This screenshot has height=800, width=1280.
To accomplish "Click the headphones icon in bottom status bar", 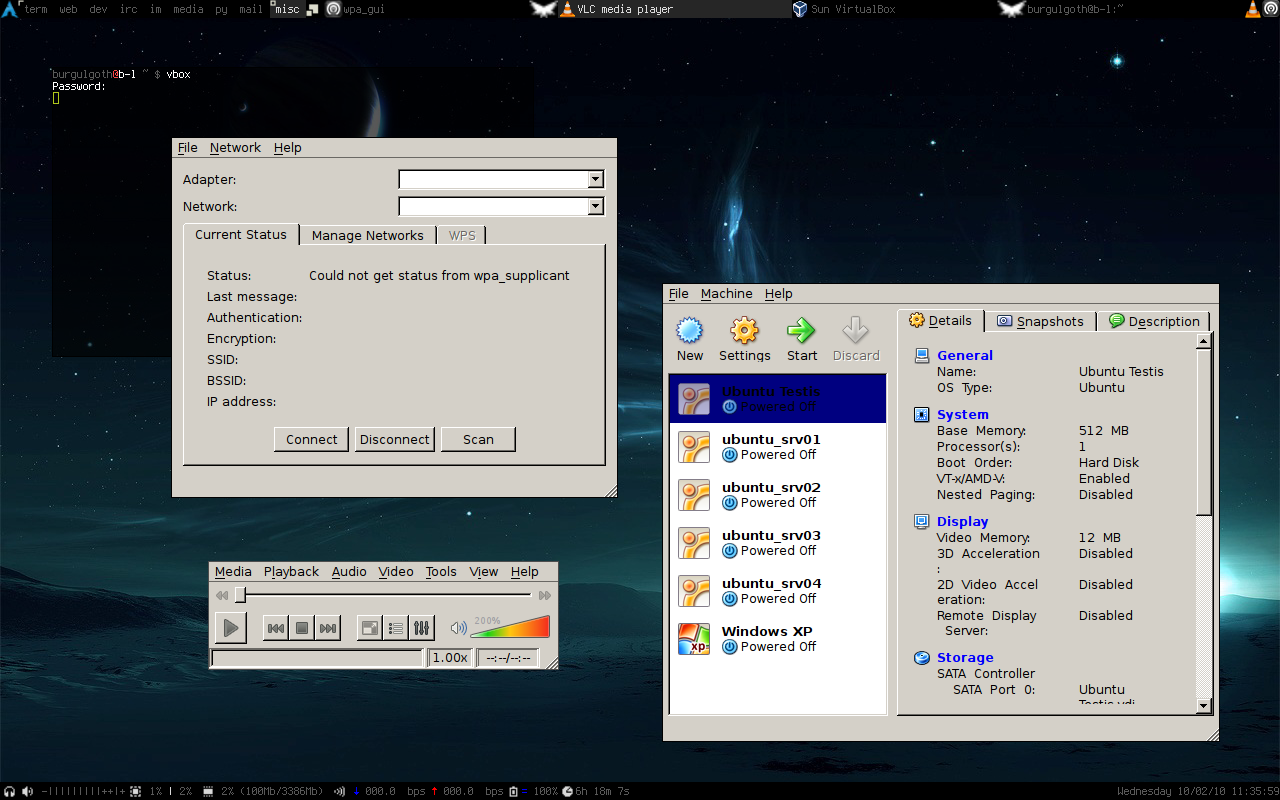I will click(9, 791).
